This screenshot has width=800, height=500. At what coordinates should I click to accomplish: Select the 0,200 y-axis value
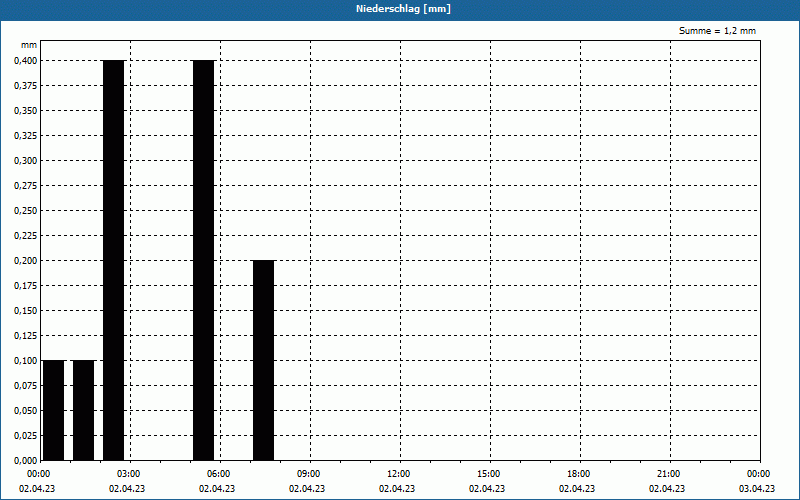[x=26, y=261]
